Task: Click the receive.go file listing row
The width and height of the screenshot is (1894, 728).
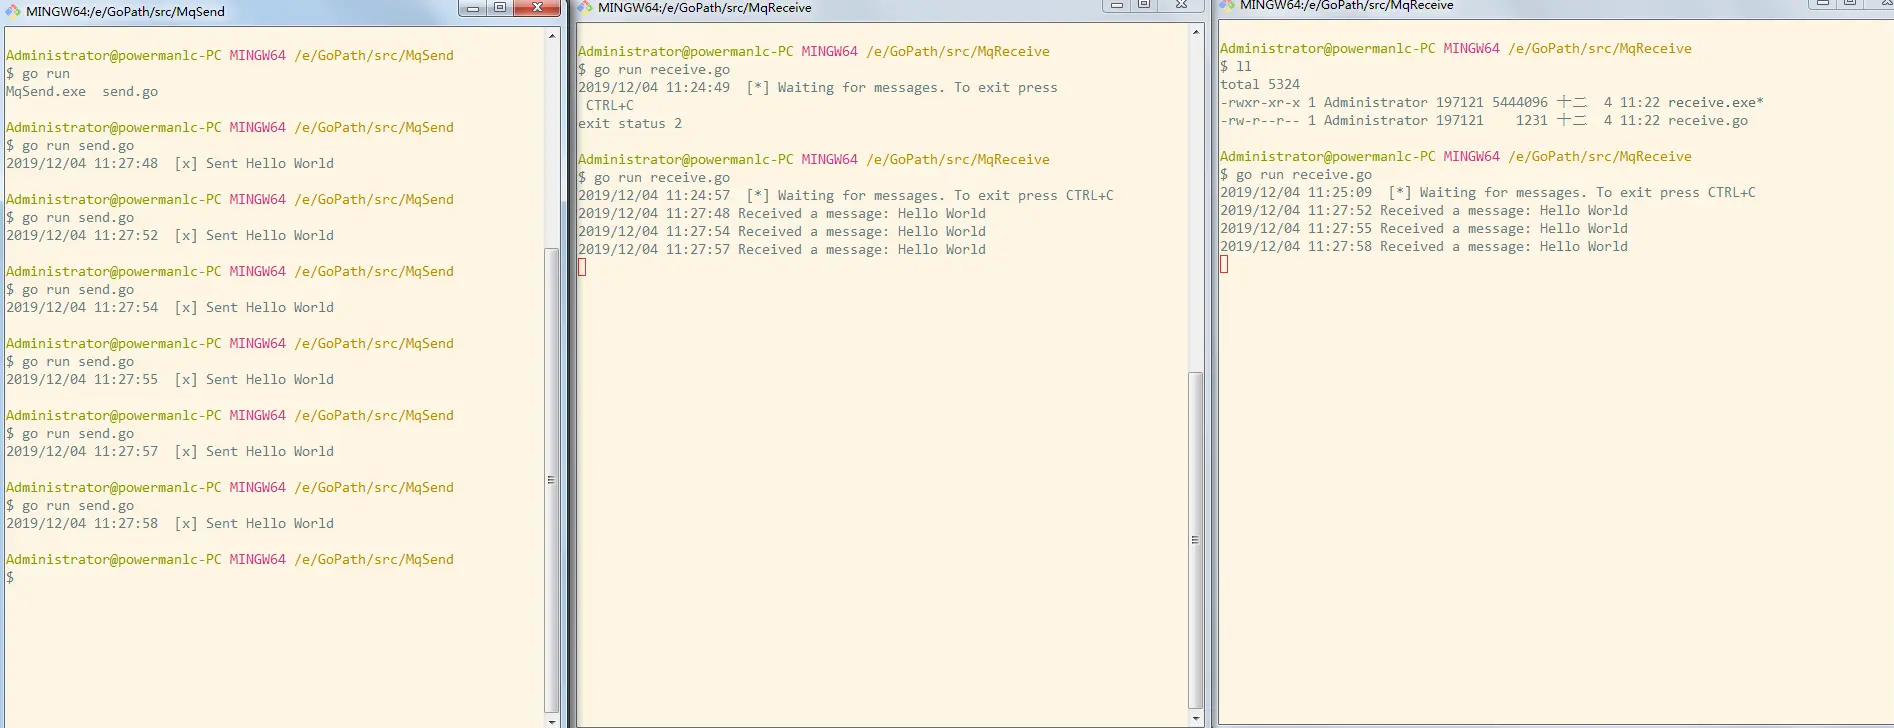Action: tap(1484, 121)
